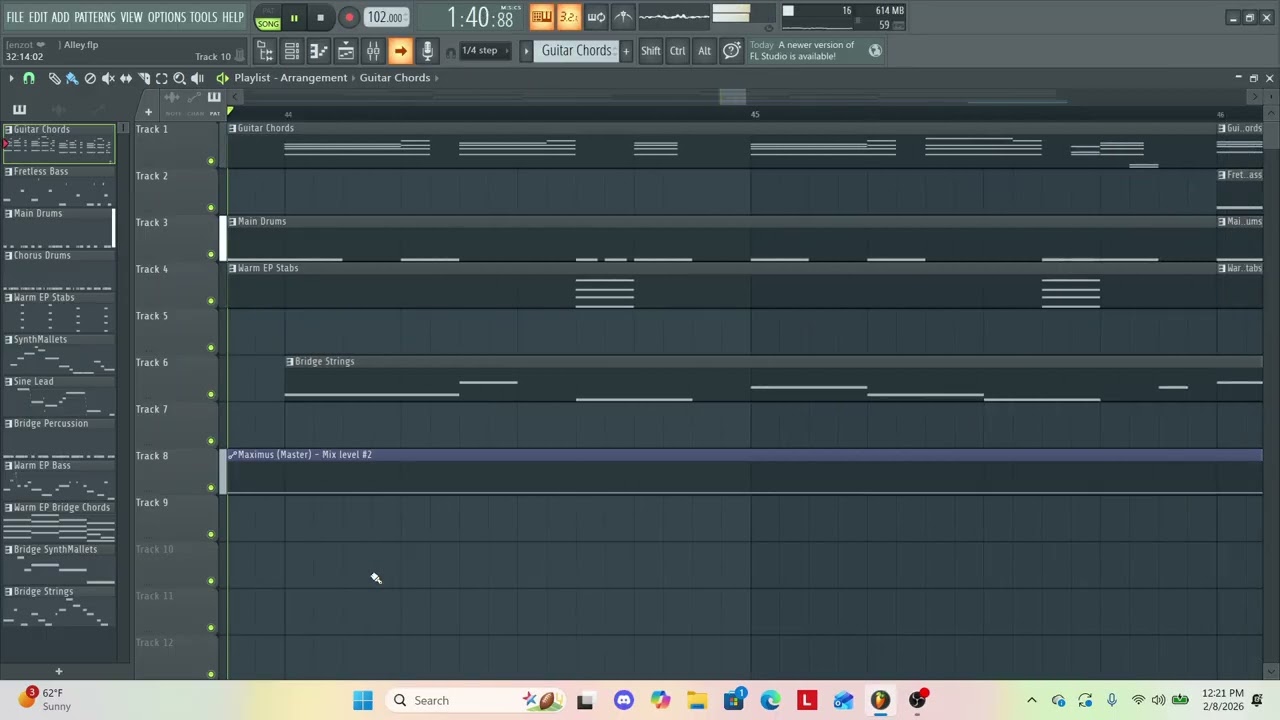Select the Mute tool in playlist toolbar
The image size is (1280, 720).
pyautogui.click(x=108, y=78)
